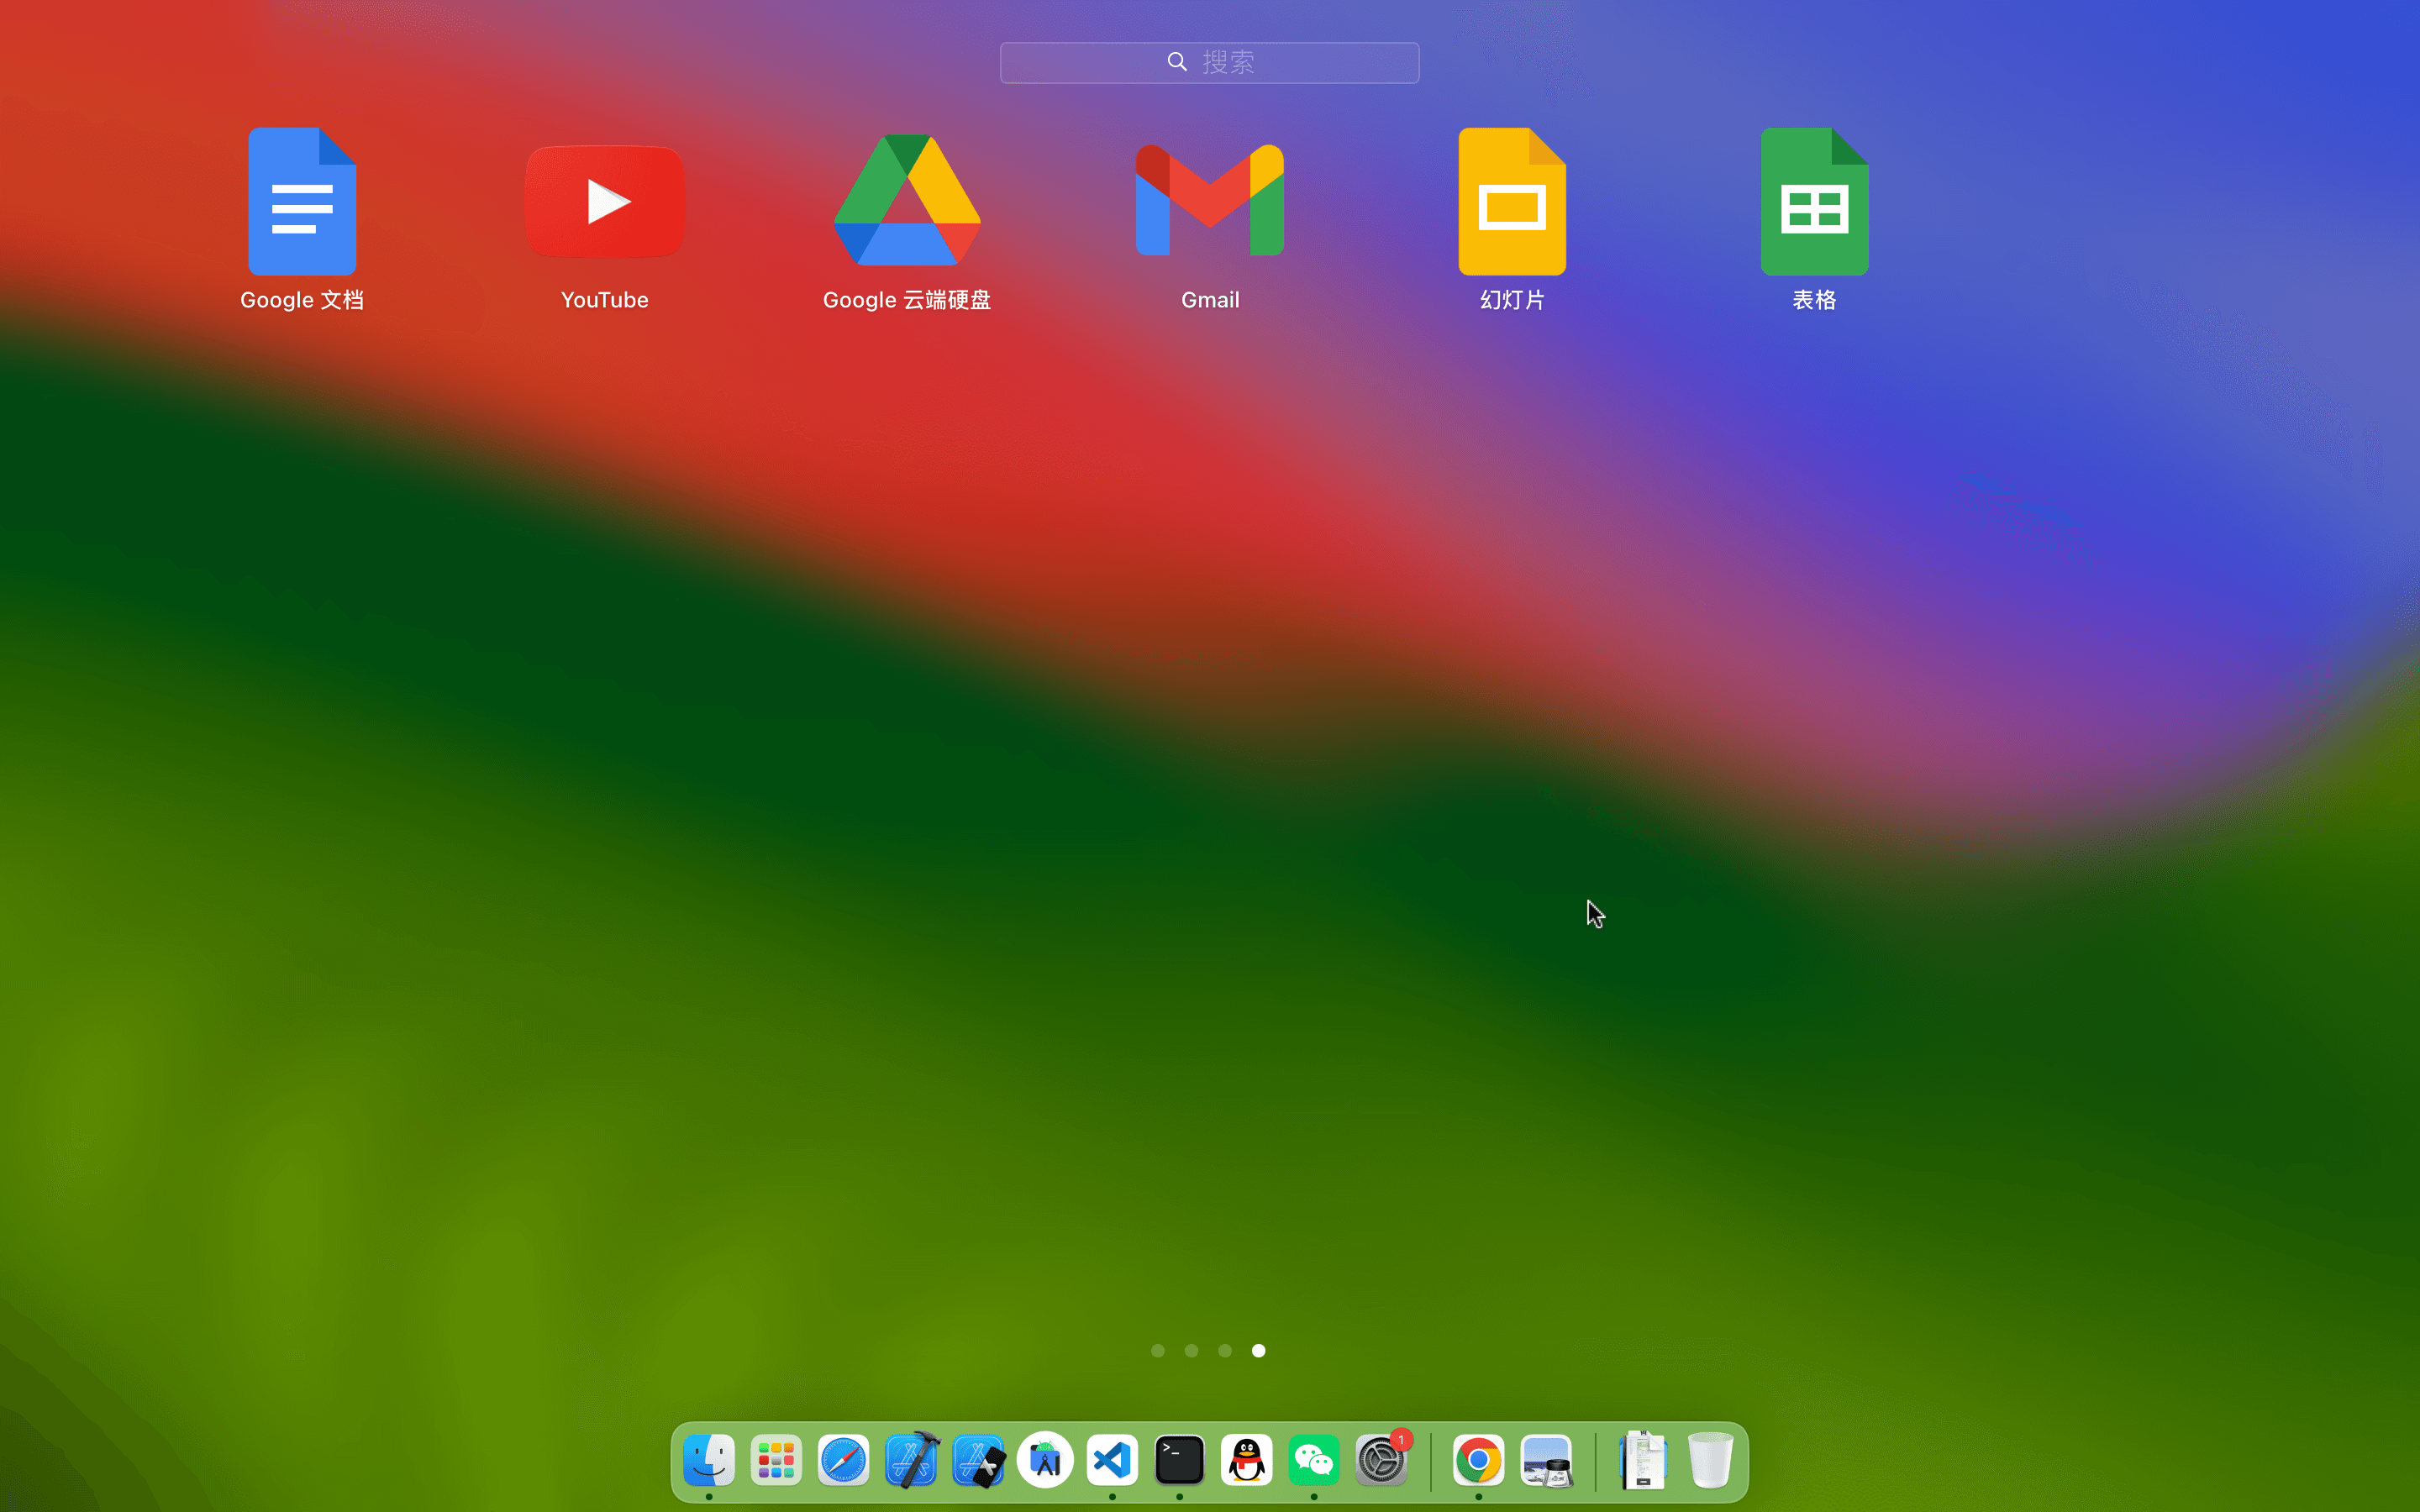
Task: Click the Launchpad icon in the Dock
Action: (x=776, y=1461)
